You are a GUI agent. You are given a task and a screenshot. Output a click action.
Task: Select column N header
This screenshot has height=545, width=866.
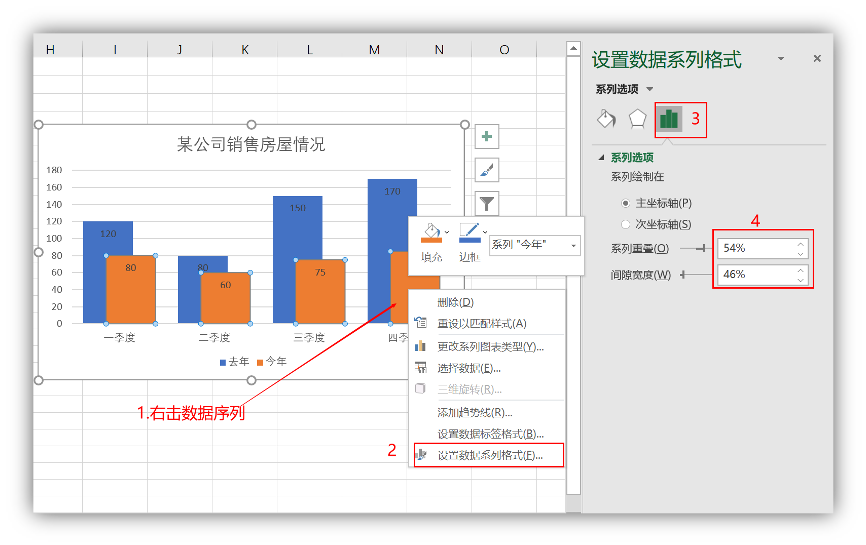tap(439, 50)
